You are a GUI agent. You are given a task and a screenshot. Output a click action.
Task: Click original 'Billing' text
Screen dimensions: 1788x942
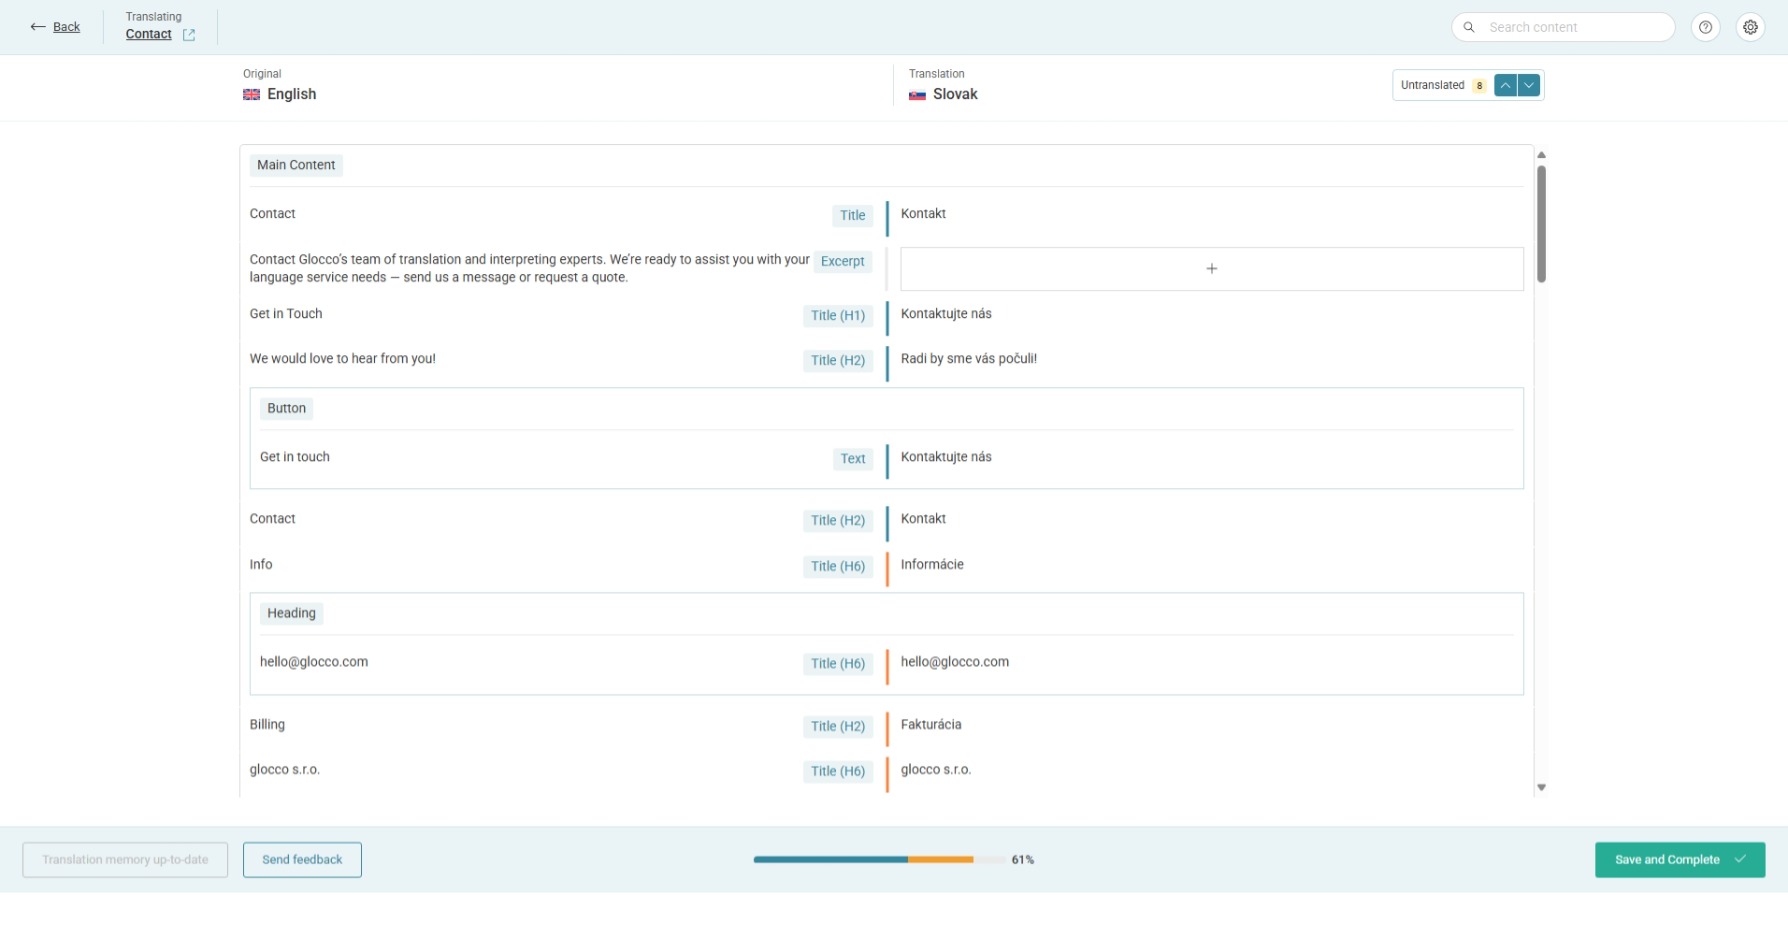click(x=267, y=724)
